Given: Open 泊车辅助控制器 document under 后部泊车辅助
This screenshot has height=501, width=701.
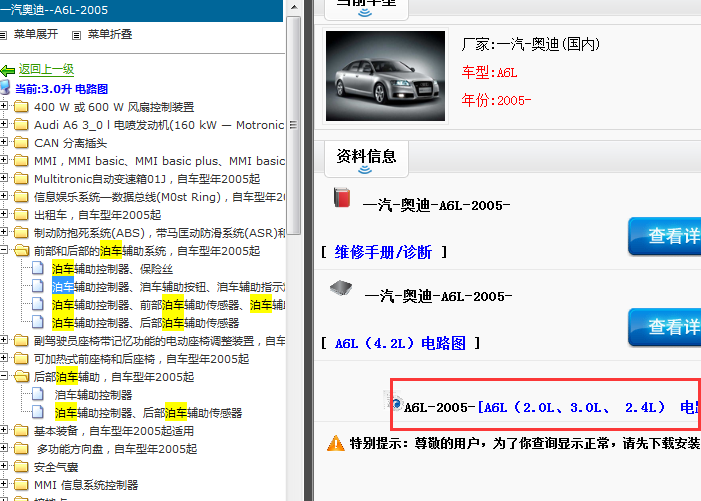Looking at the screenshot, I should (93, 395).
